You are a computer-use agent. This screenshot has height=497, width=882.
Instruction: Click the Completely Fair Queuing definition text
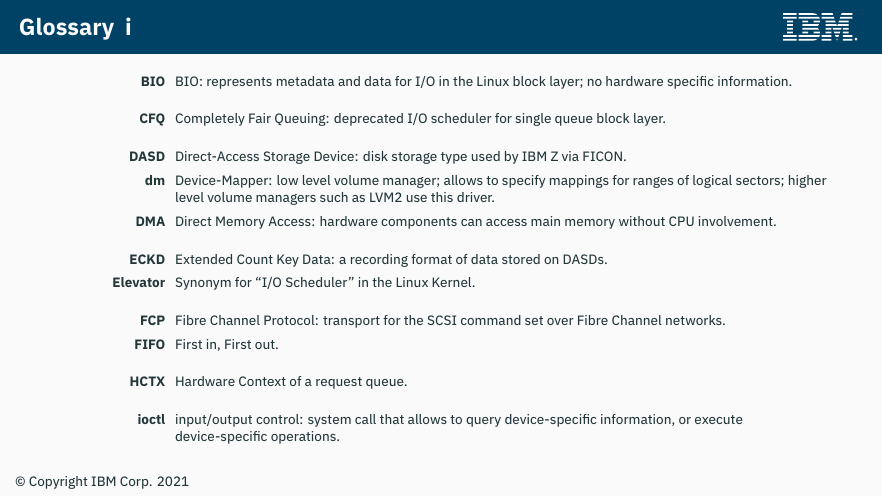[420, 119]
